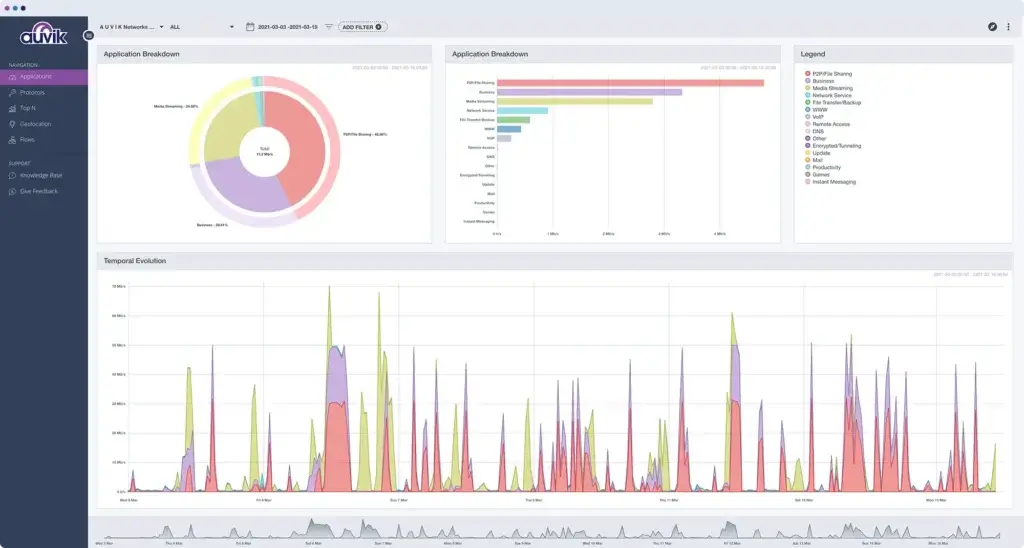This screenshot has width=1024, height=548.
Task: Click the Other legend color dot
Action: point(808,138)
